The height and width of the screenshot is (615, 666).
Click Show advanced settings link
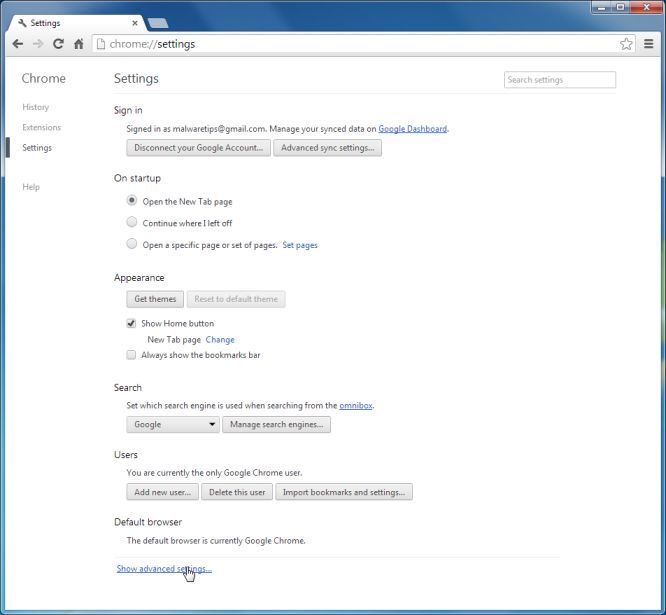click(x=164, y=569)
